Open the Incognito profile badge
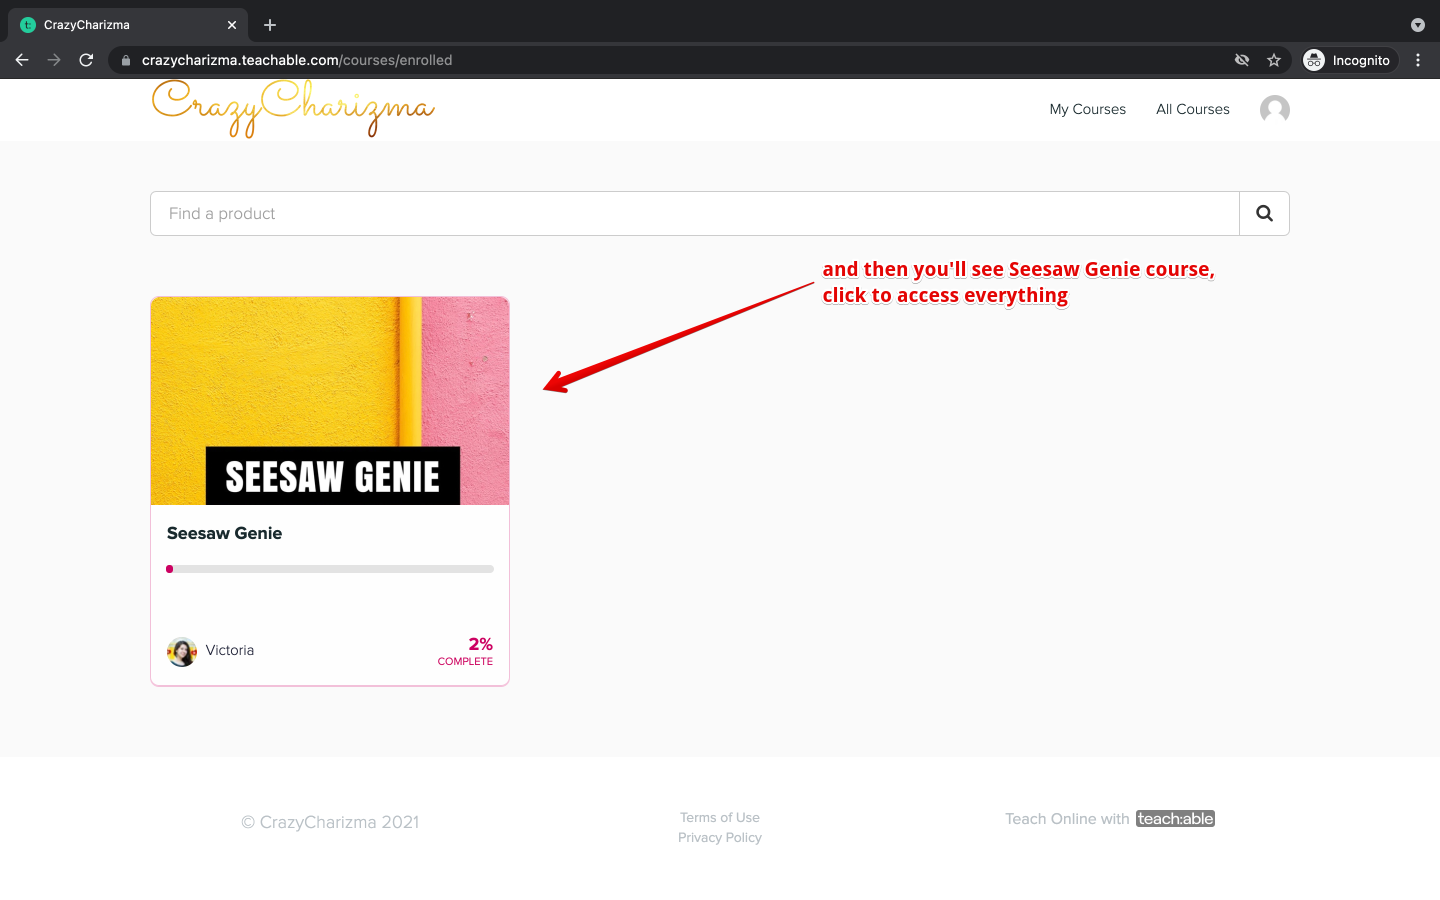The image size is (1440, 900). (1347, 60)
